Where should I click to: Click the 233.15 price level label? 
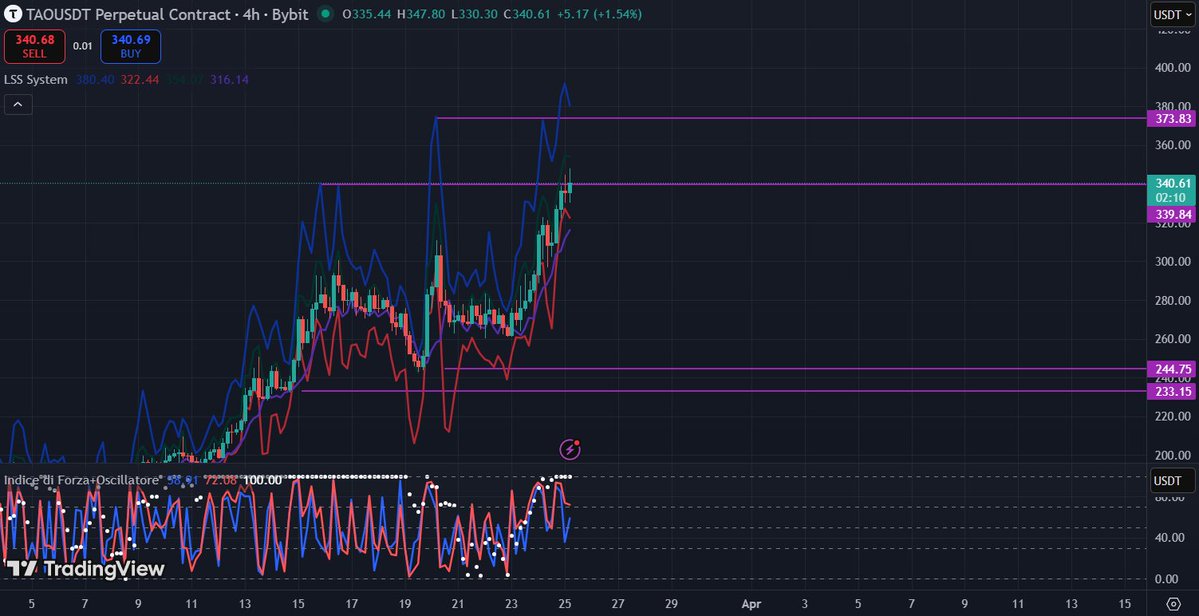[x=1172, y=391]
